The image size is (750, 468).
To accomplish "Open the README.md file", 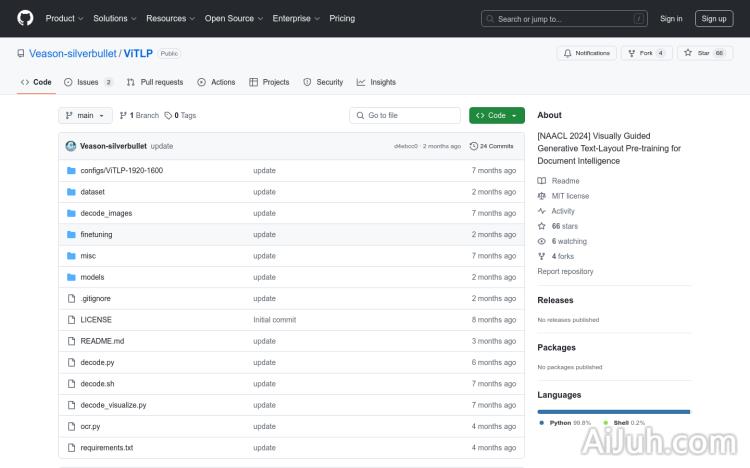I will tap(102, 341).
